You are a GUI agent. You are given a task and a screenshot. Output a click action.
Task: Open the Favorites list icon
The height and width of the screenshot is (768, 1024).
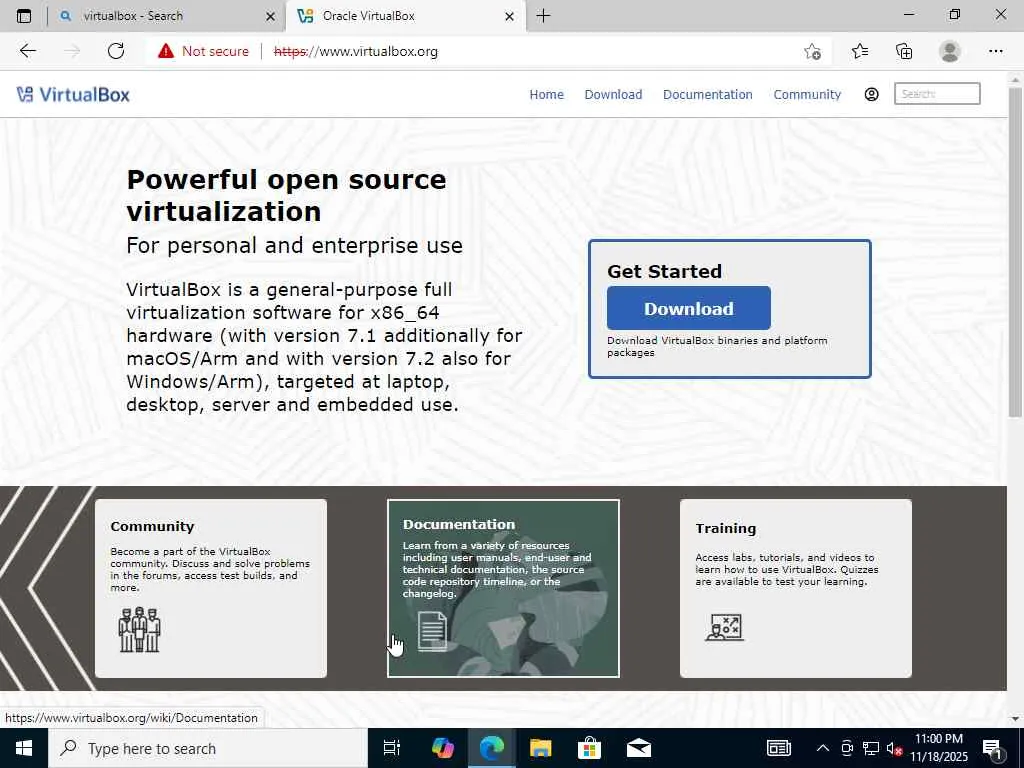click(860, 51)
